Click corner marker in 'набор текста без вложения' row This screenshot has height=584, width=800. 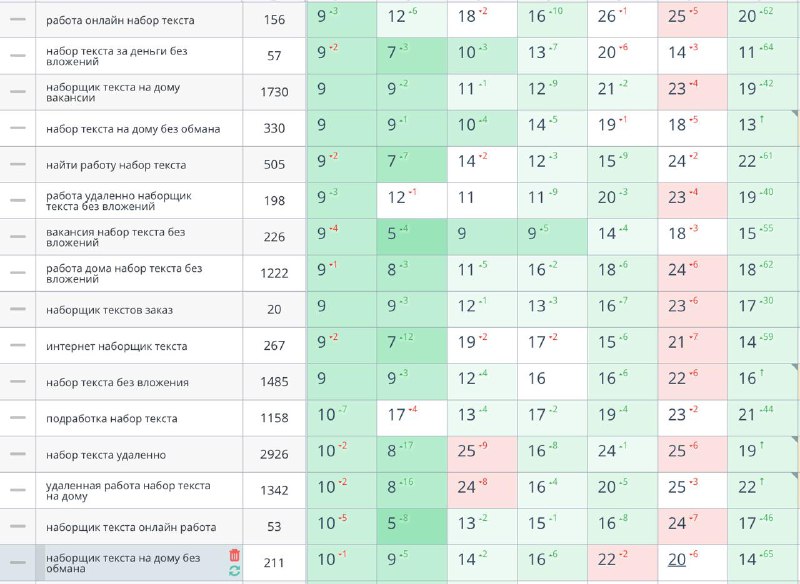[x=795, y=367]
